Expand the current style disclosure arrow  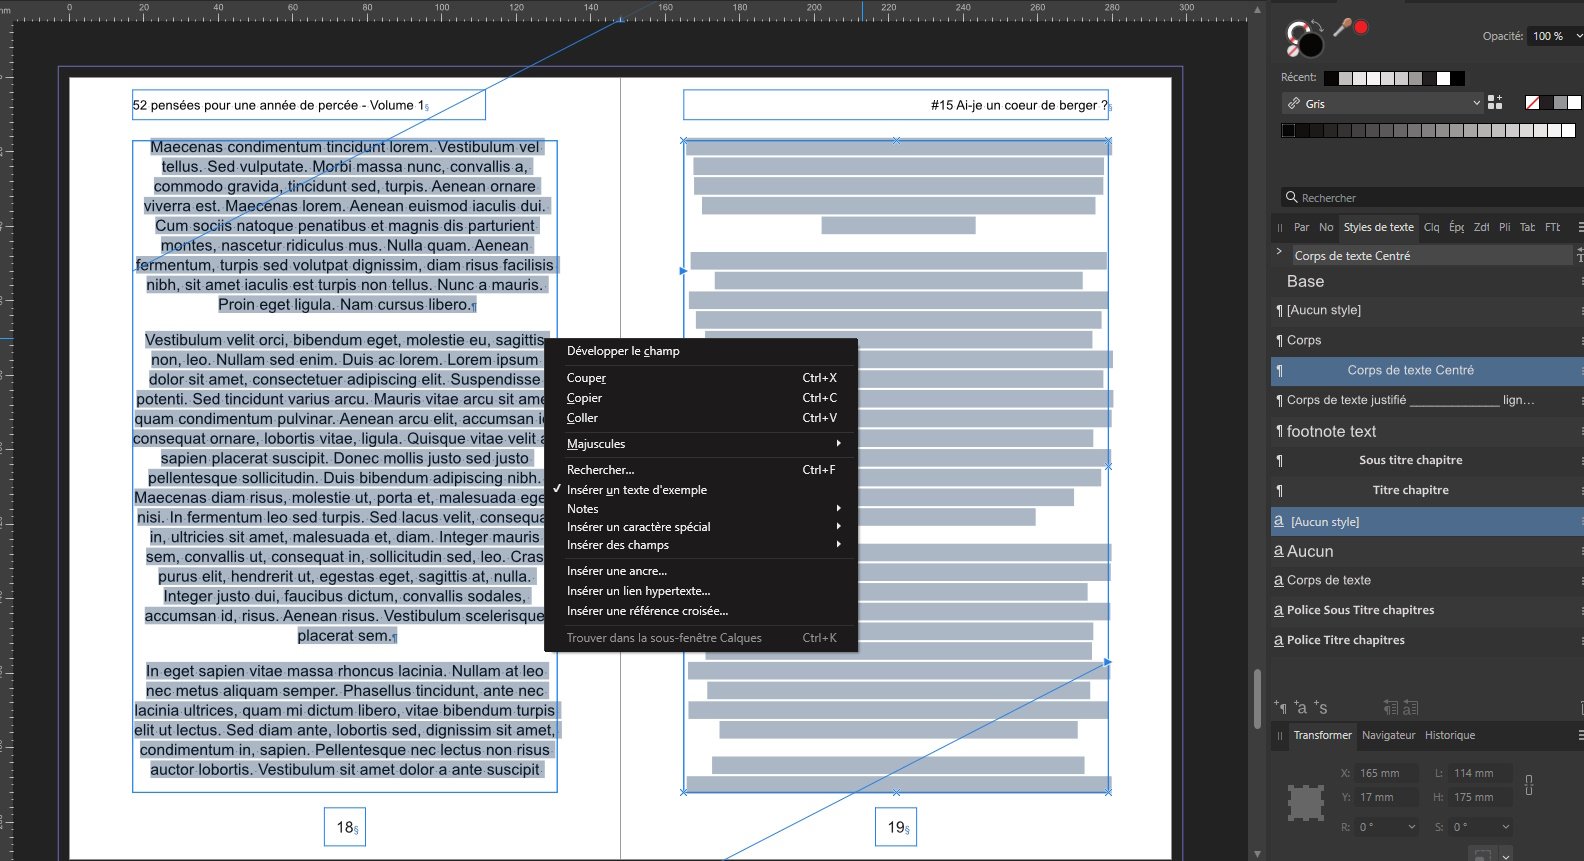tap(1279, 252)
